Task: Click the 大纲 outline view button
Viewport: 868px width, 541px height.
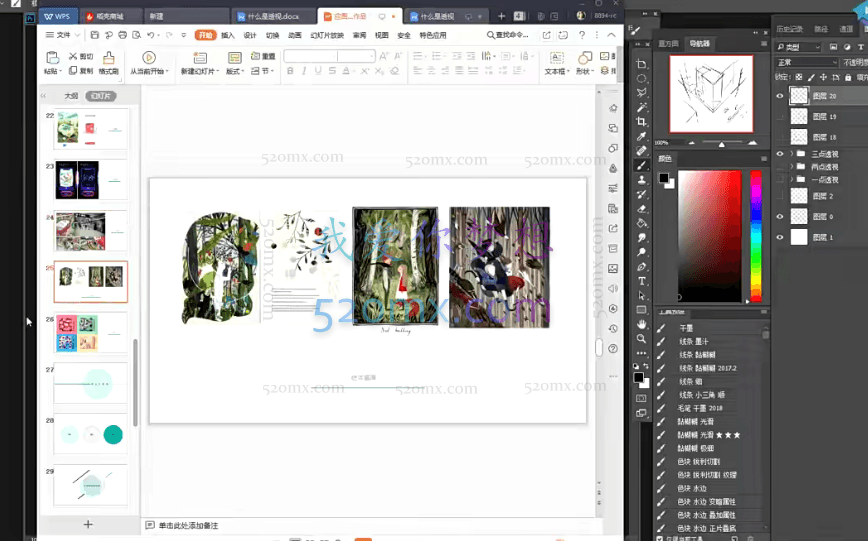Action: click(x=71, y=96)
